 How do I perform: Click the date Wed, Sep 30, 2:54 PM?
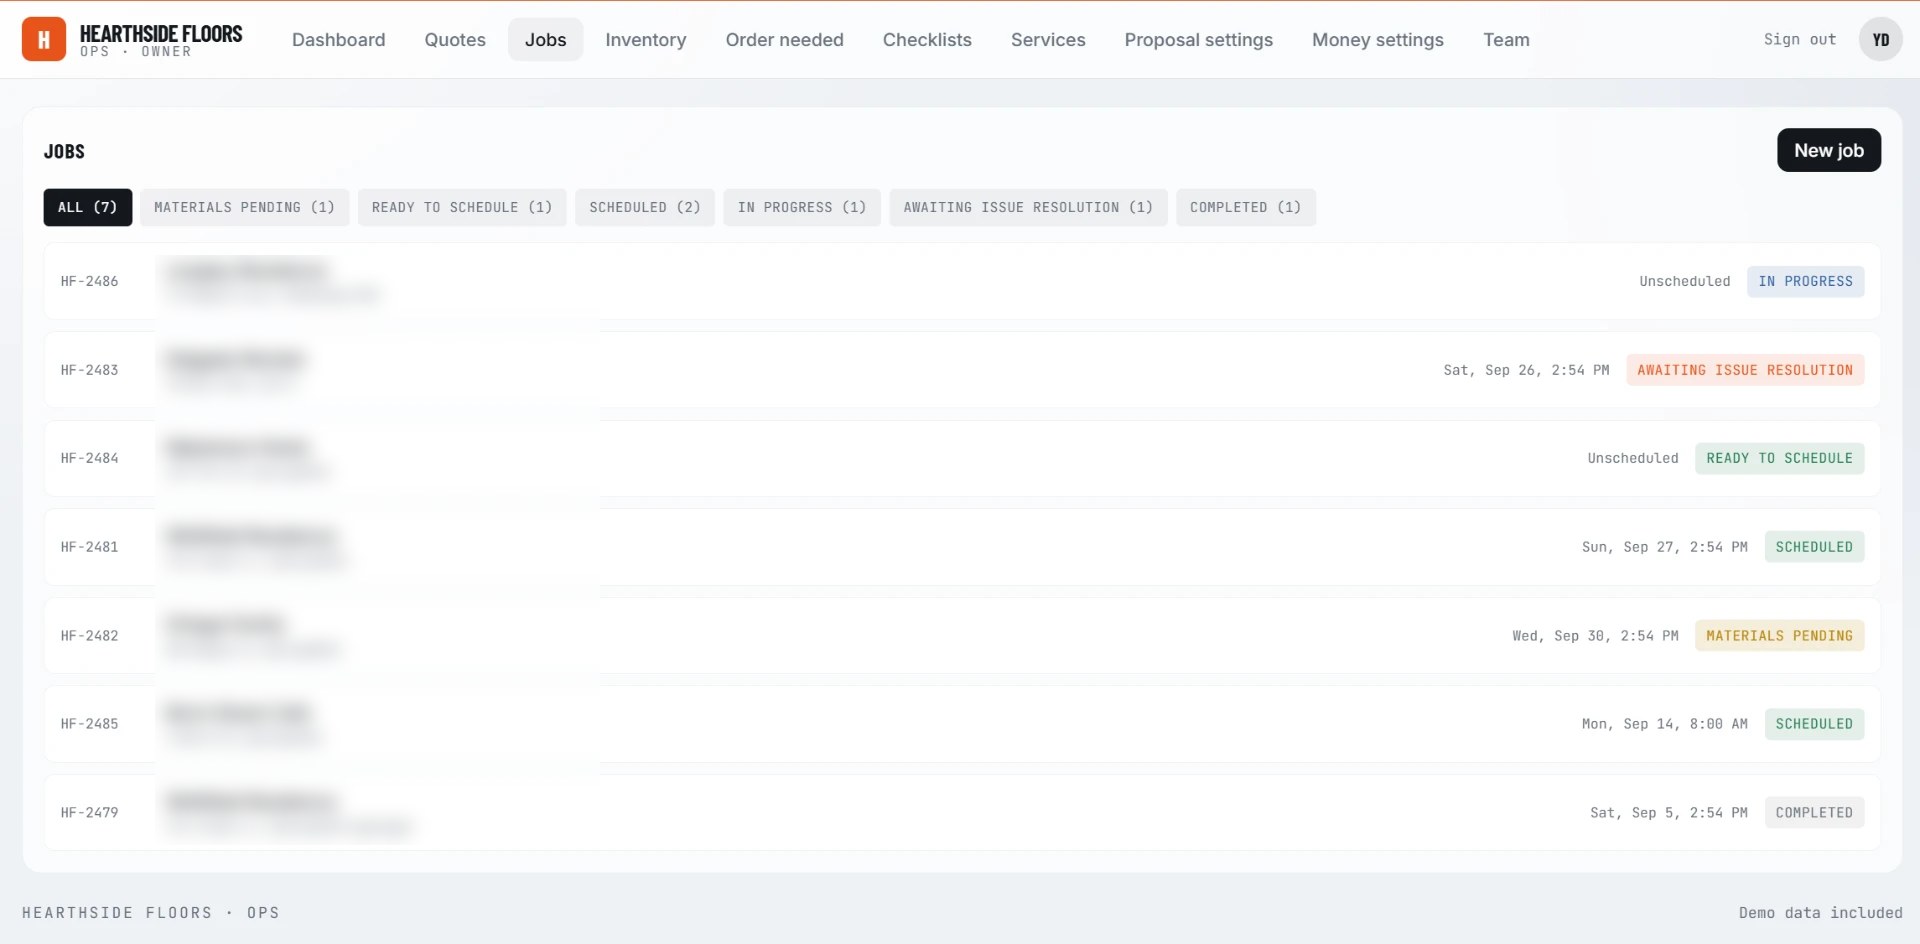point(1595,635)
